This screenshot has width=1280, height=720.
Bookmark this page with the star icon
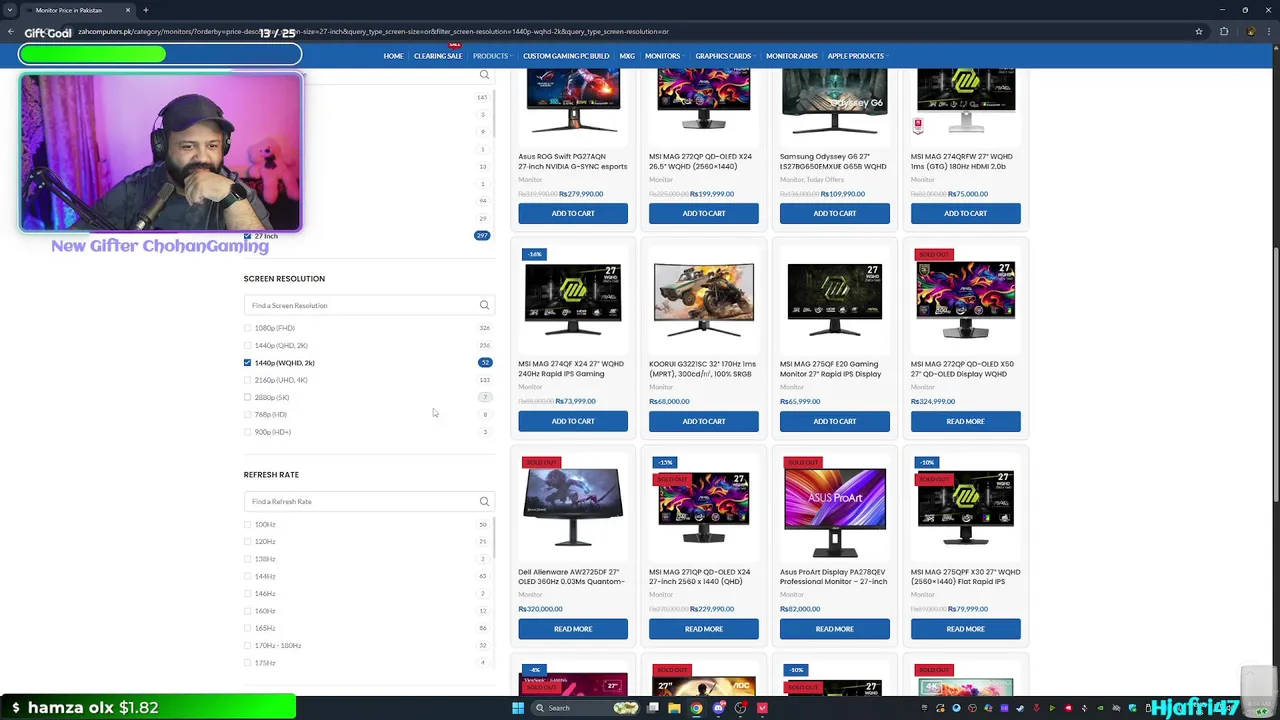1198,31
